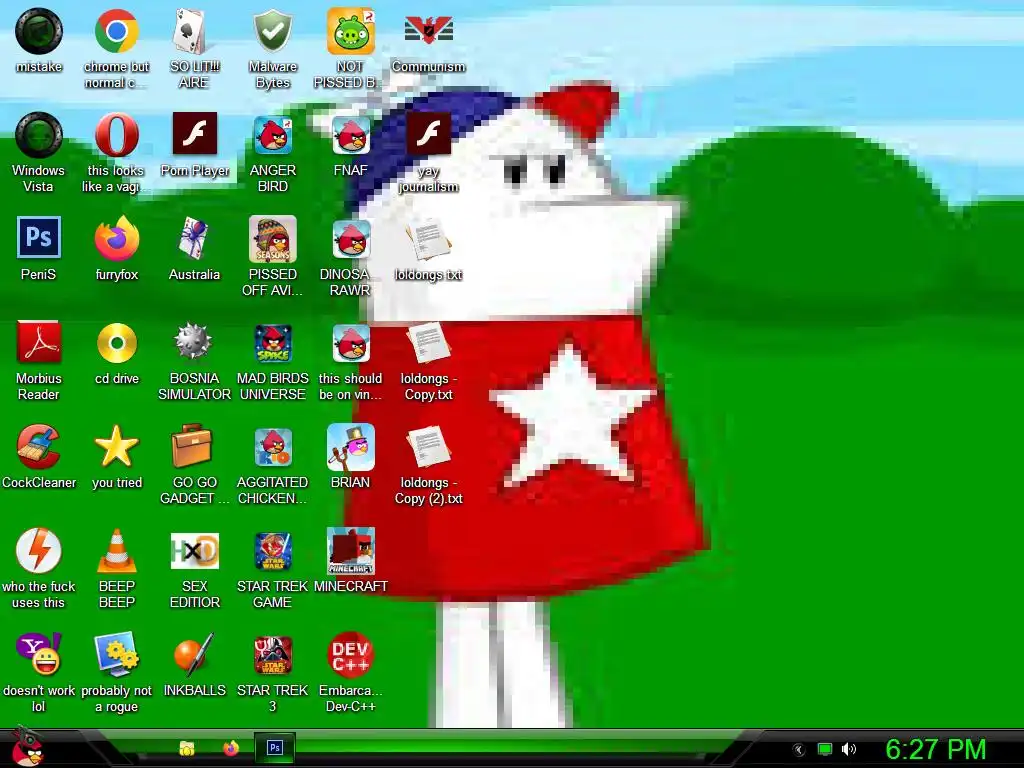The image size is (1024, 768).
Task: Open the FNAF Angry Birds icon
Action: click(x=351, y=135)
